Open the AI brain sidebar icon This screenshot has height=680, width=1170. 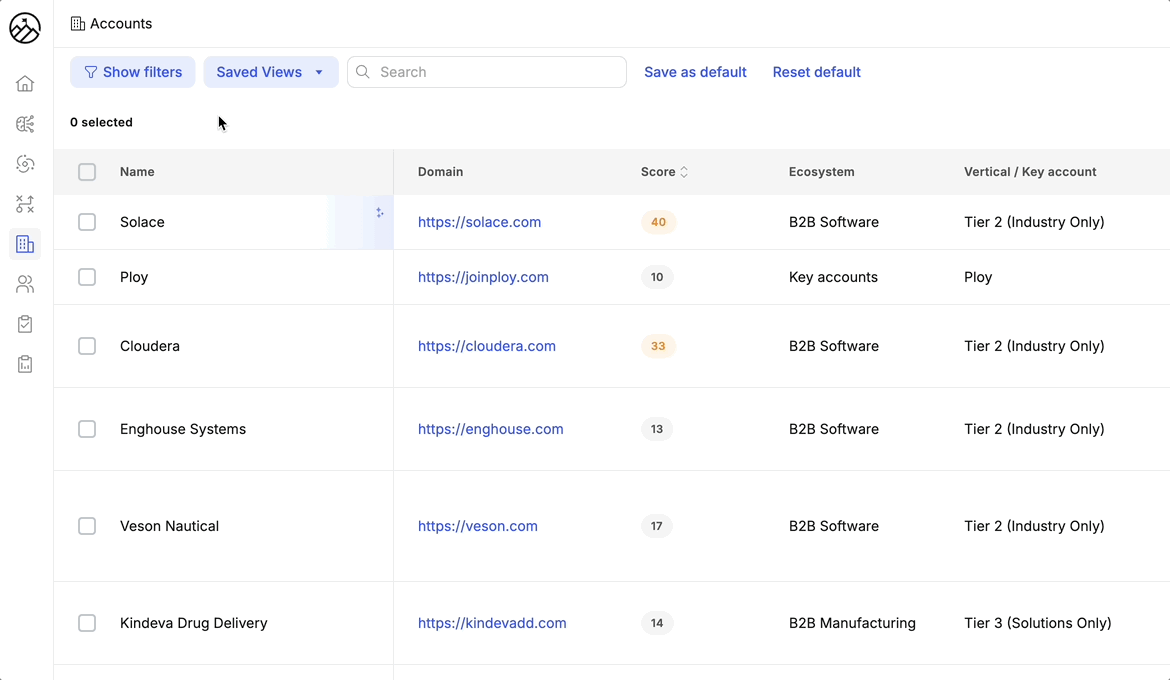(25, 124)
